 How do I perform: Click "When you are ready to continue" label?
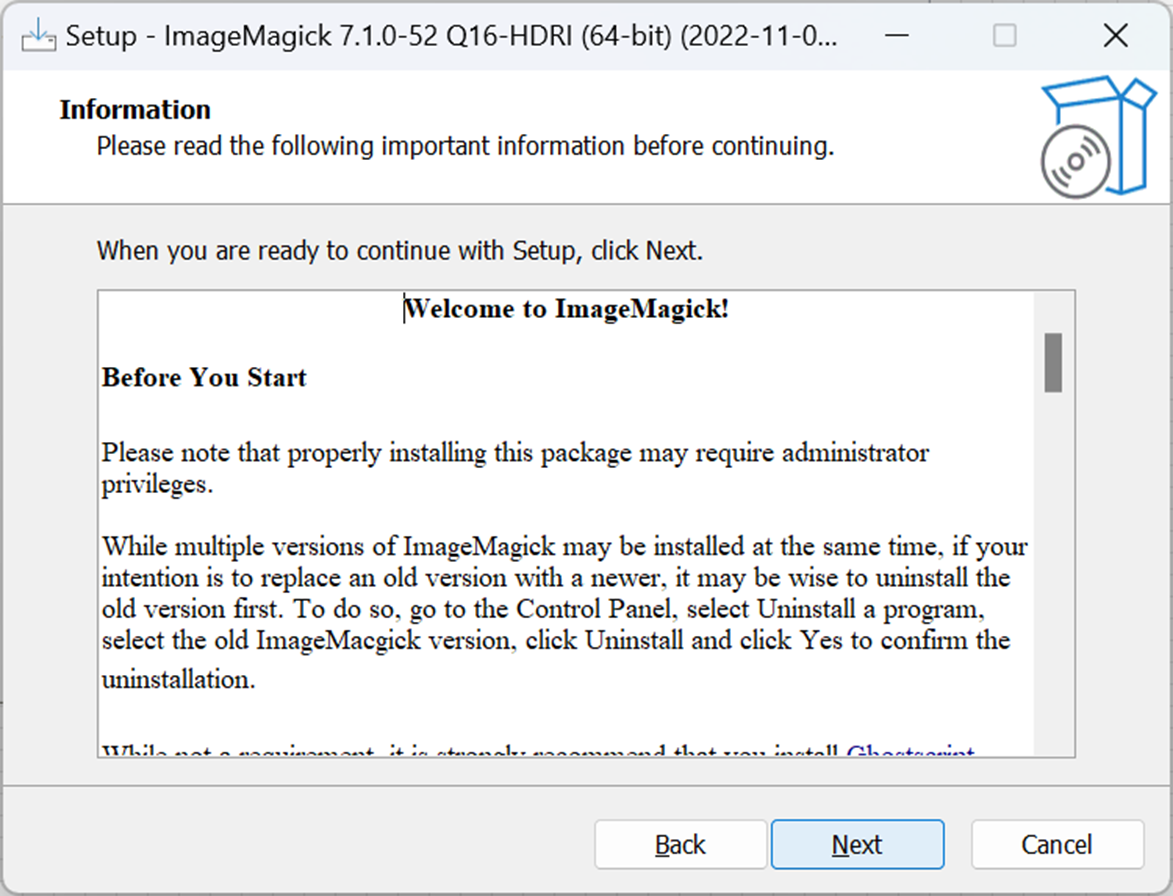click(400, 250)
